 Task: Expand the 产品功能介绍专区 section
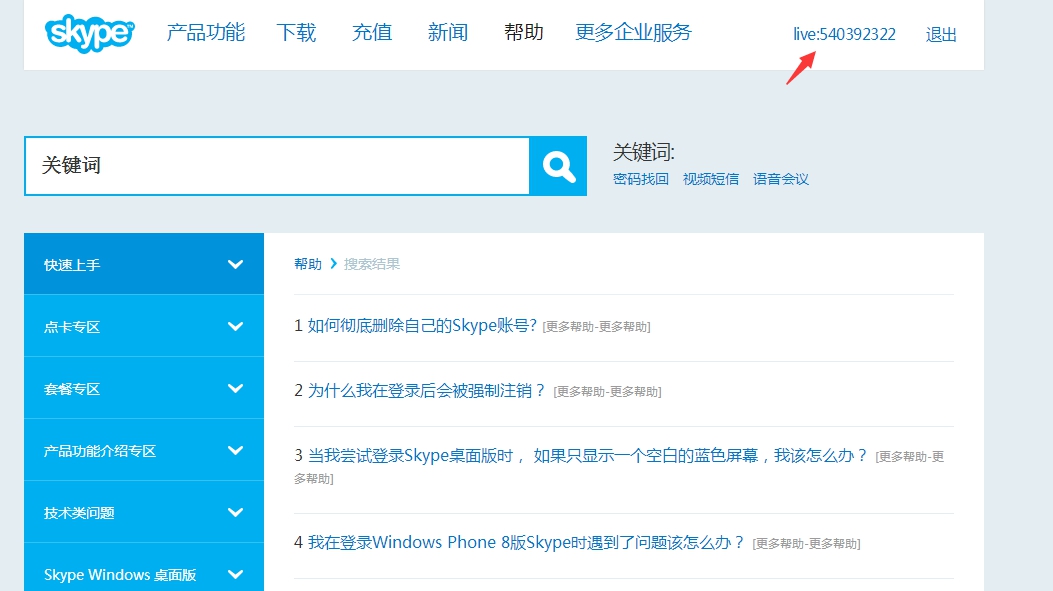pyautogui.click(x=143, y=450)
